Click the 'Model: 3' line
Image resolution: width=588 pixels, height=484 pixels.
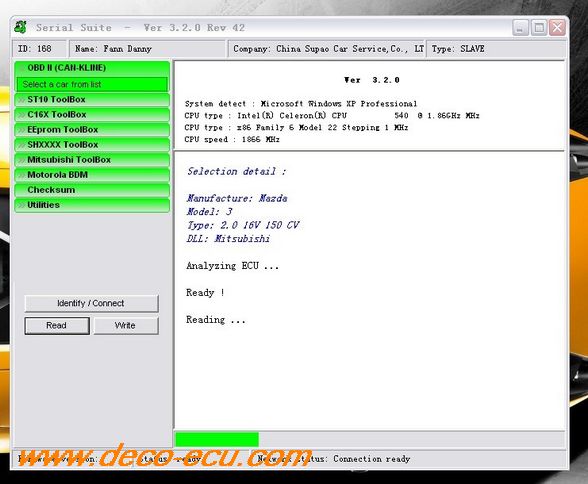pyautogui.click(x=210, y=212)
